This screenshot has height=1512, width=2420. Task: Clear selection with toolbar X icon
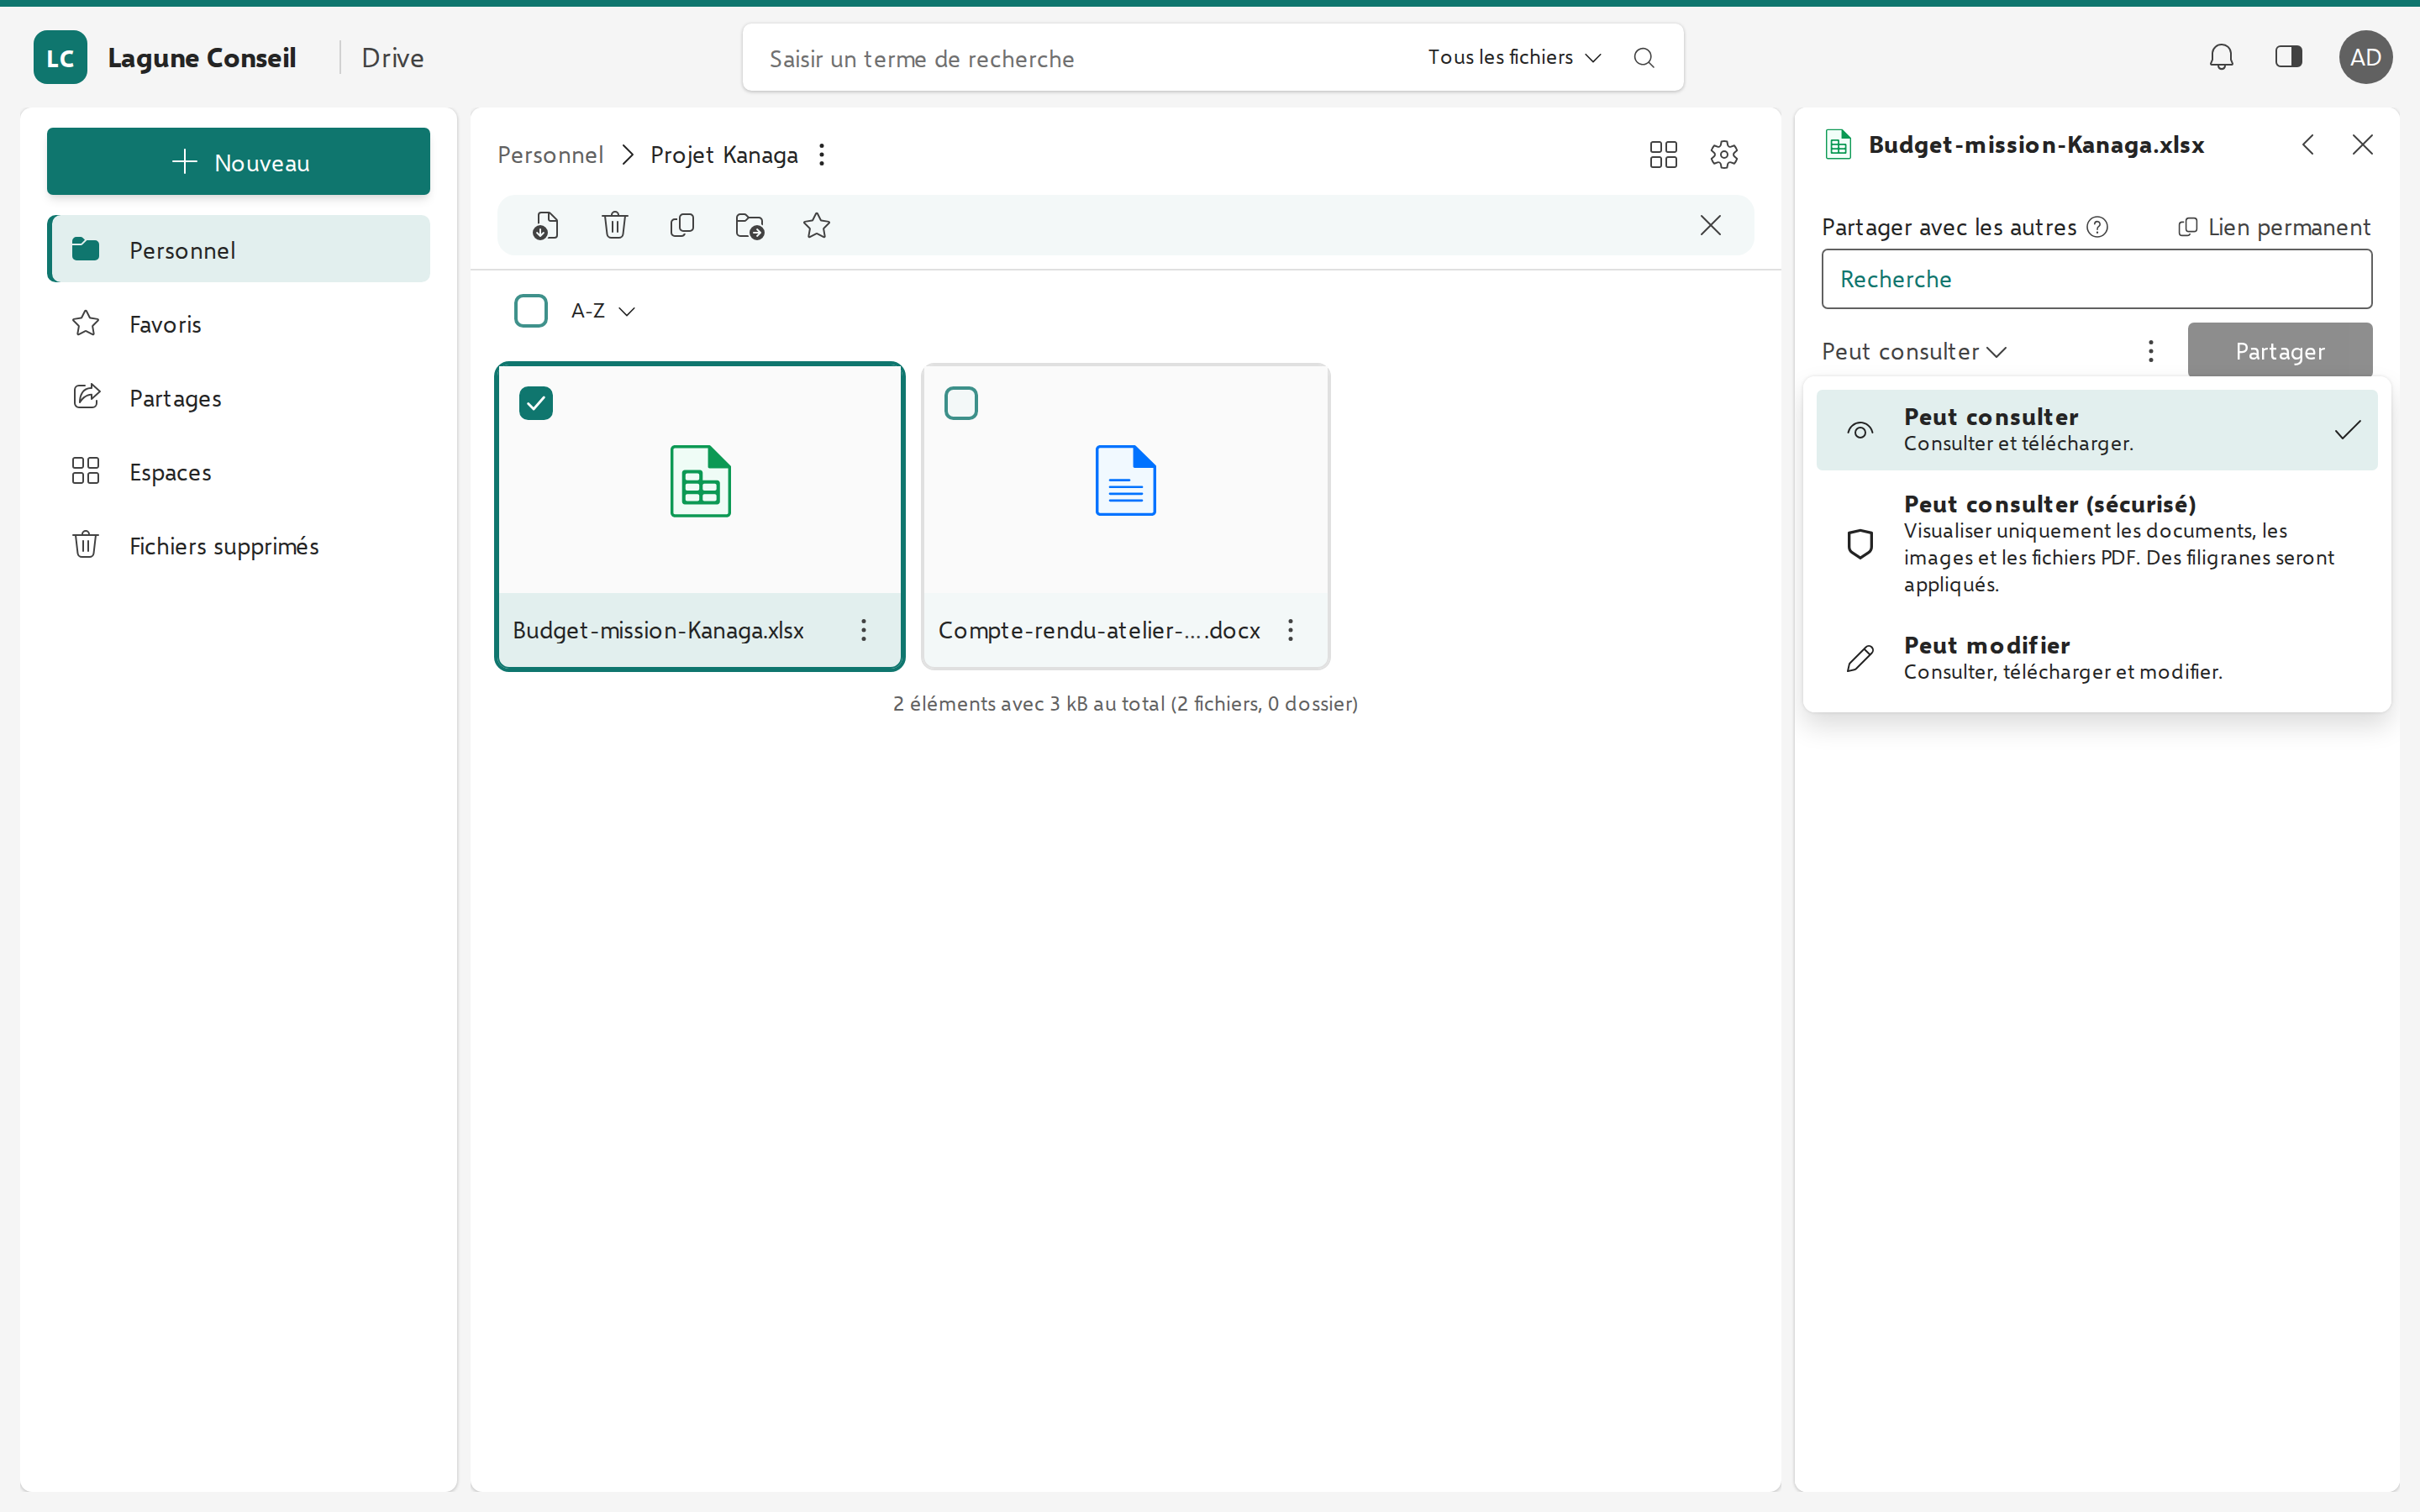[1710, 225]
